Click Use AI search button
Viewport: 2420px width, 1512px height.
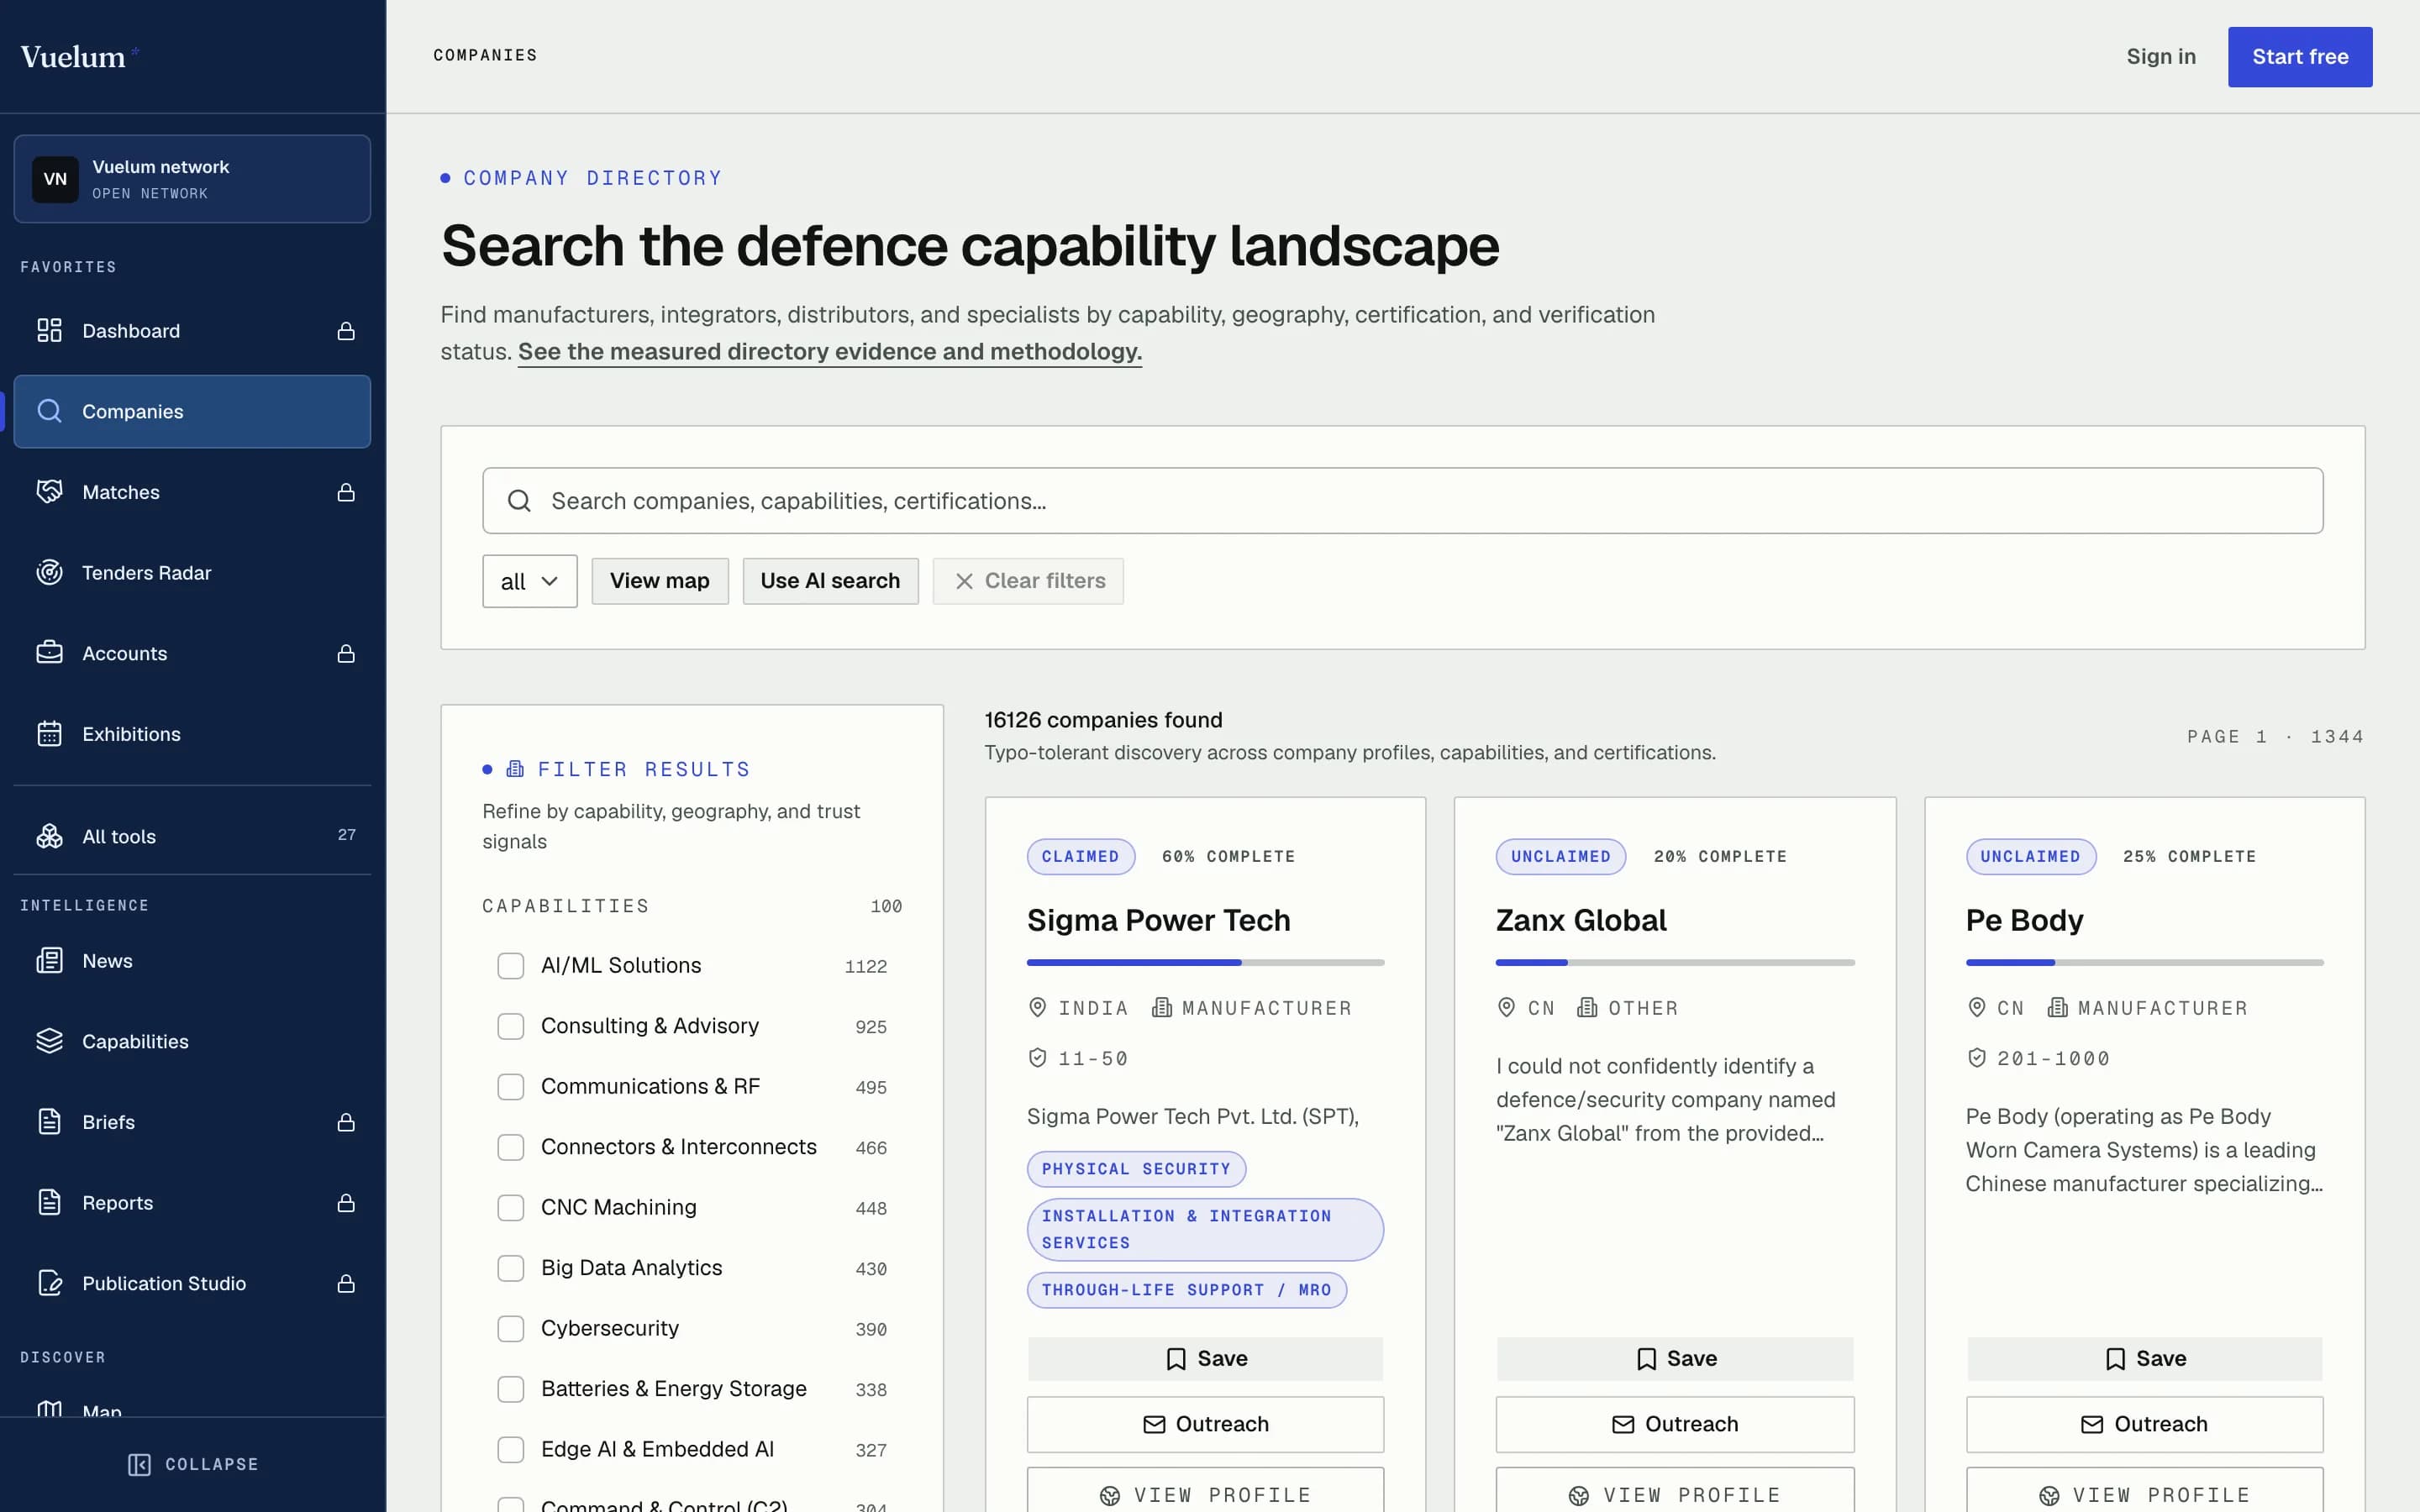(830, 581)
